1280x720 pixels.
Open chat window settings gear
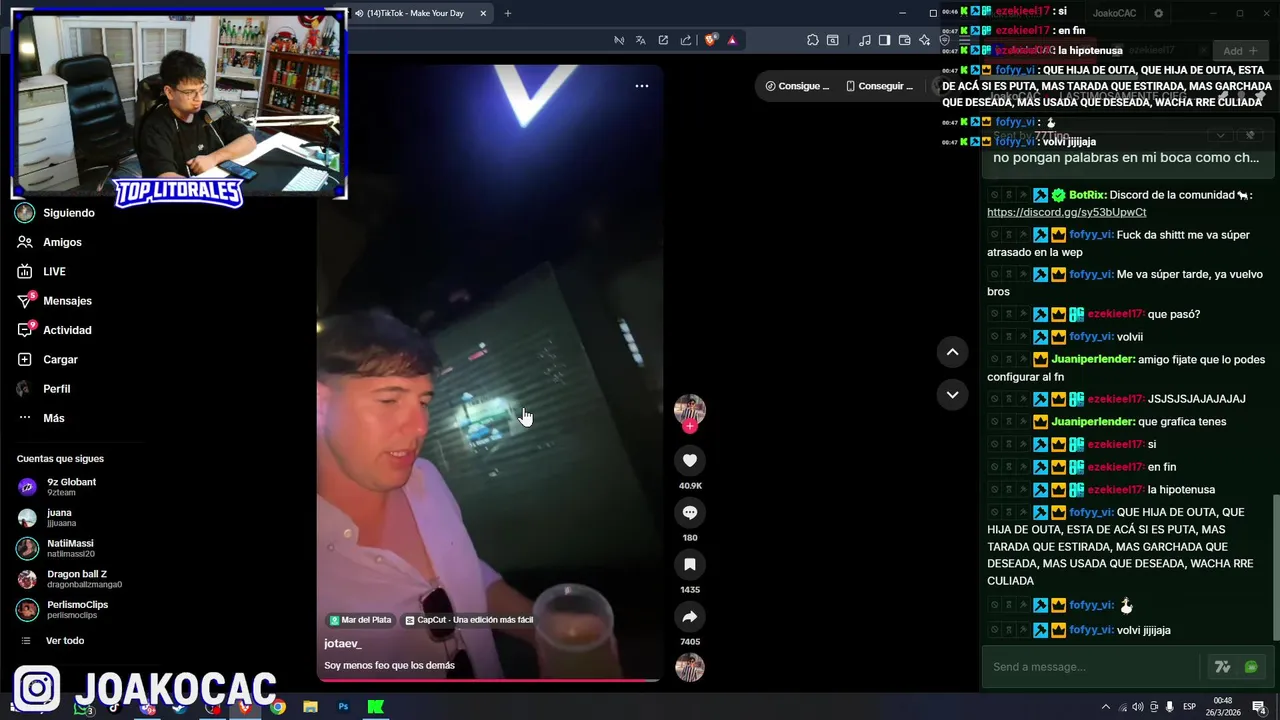[1158, 13]
